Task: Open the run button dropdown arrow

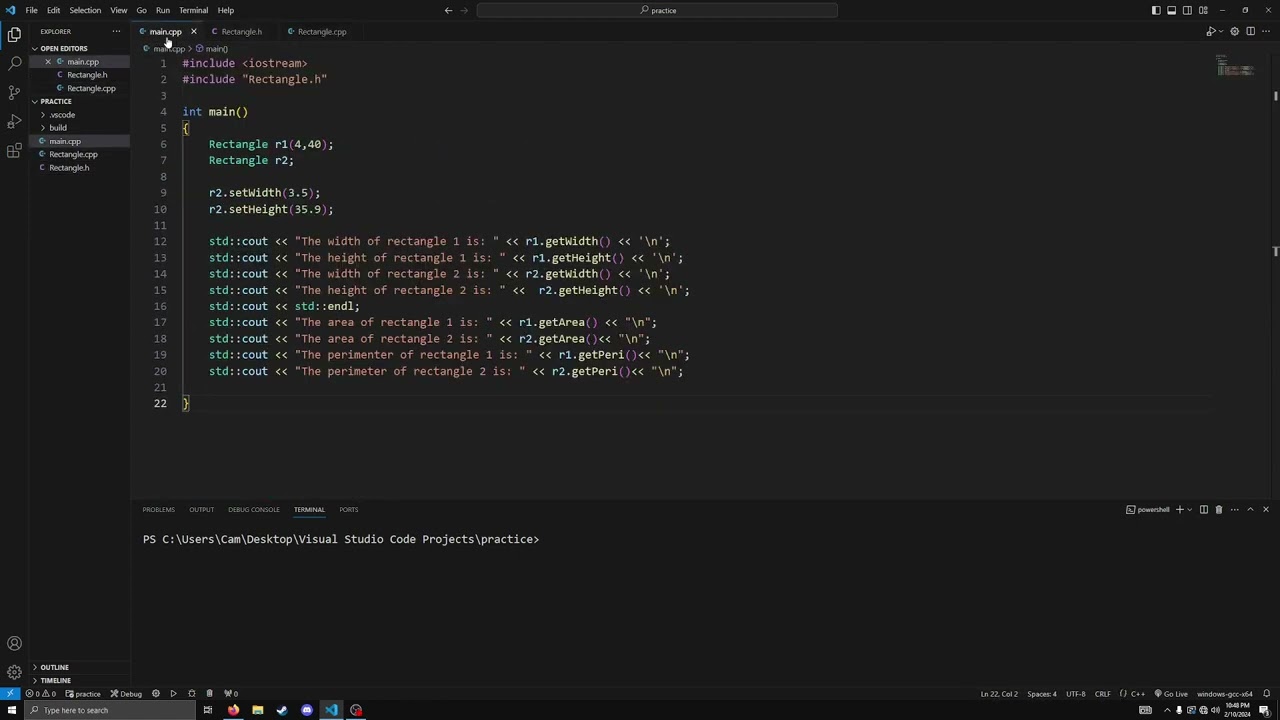Action: pyautogui.click(x=1221, y=31)
